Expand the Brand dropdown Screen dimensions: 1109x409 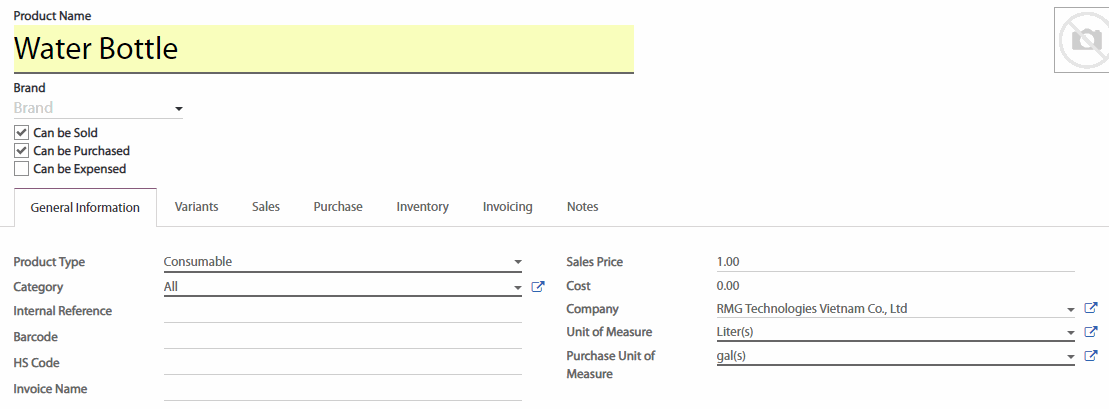(178, 108)
